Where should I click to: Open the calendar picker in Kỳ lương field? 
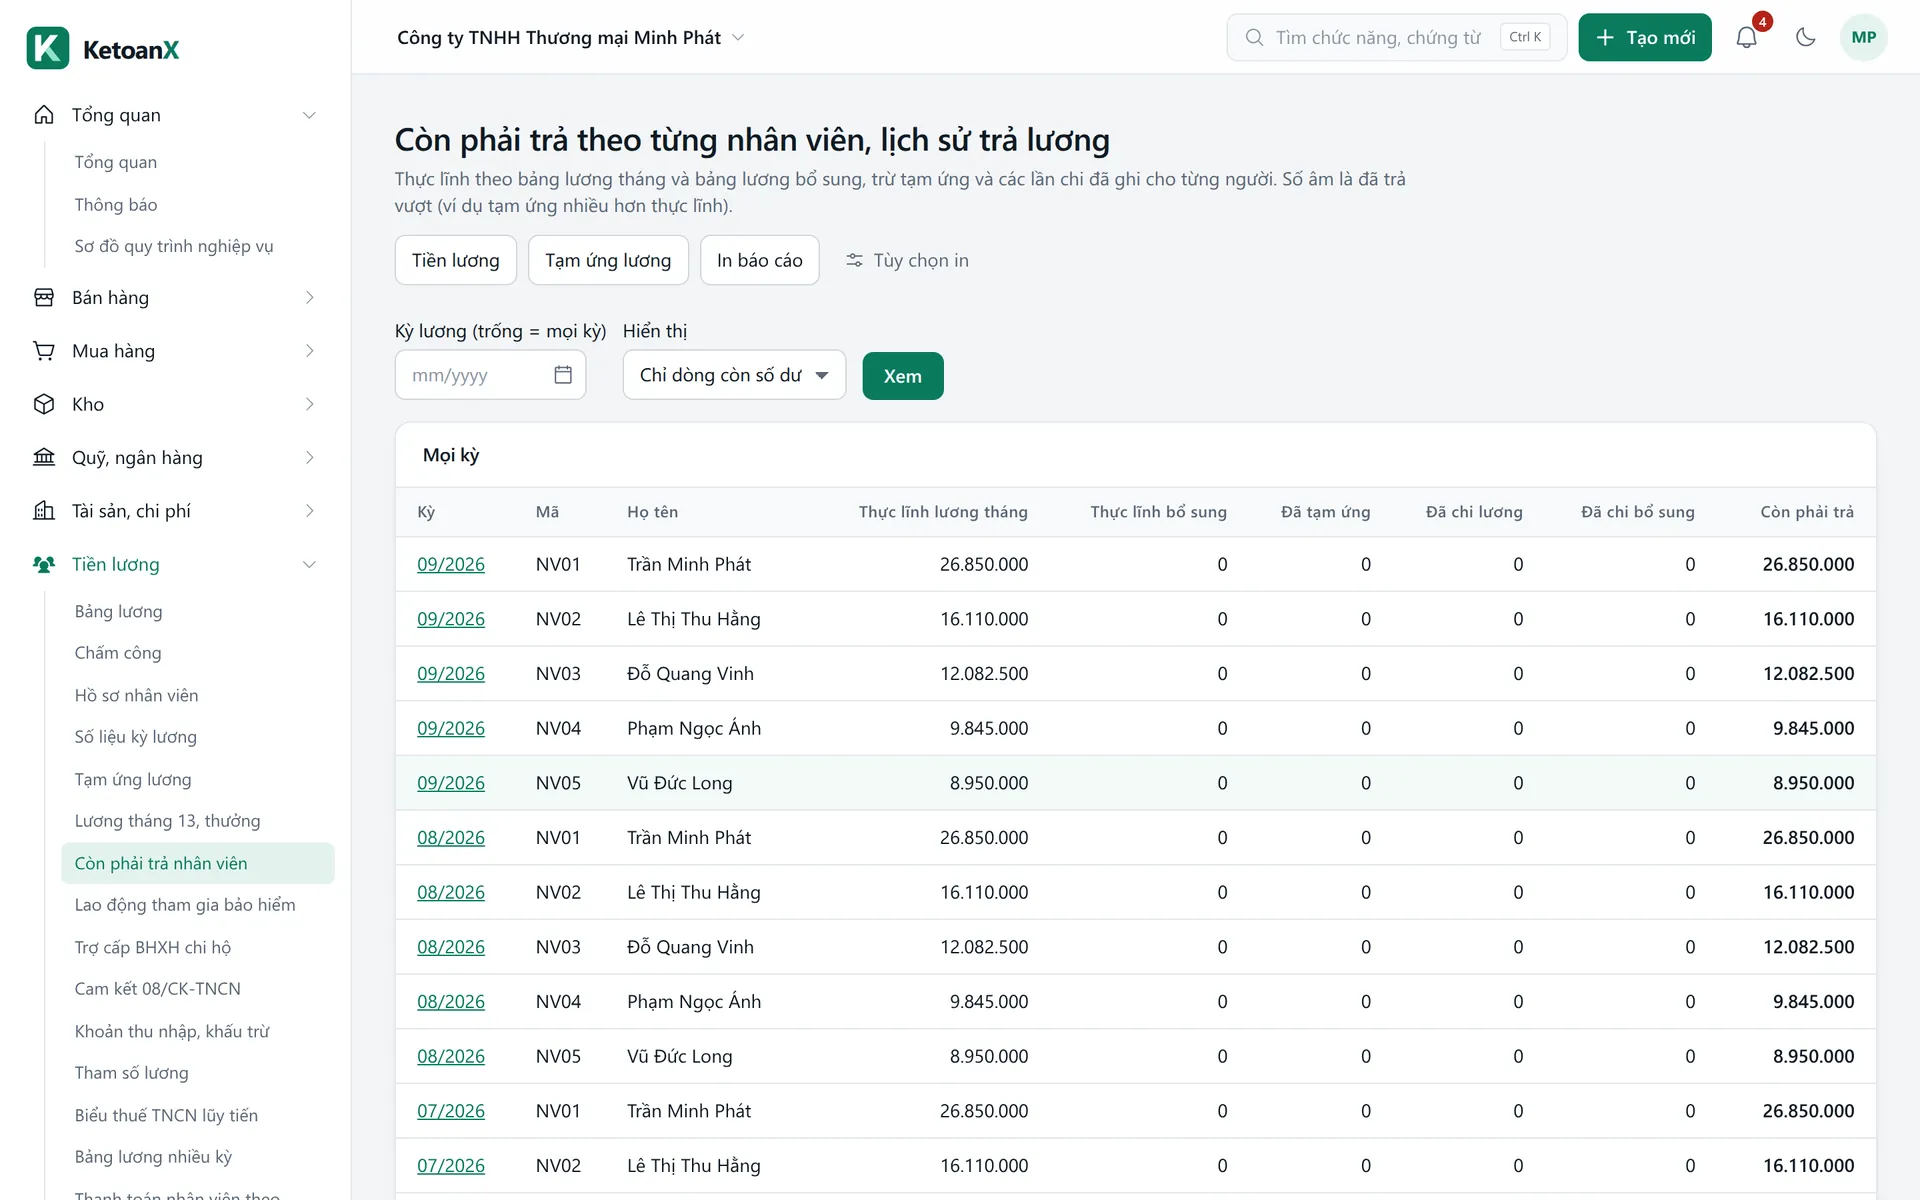(x=563, y=375)
